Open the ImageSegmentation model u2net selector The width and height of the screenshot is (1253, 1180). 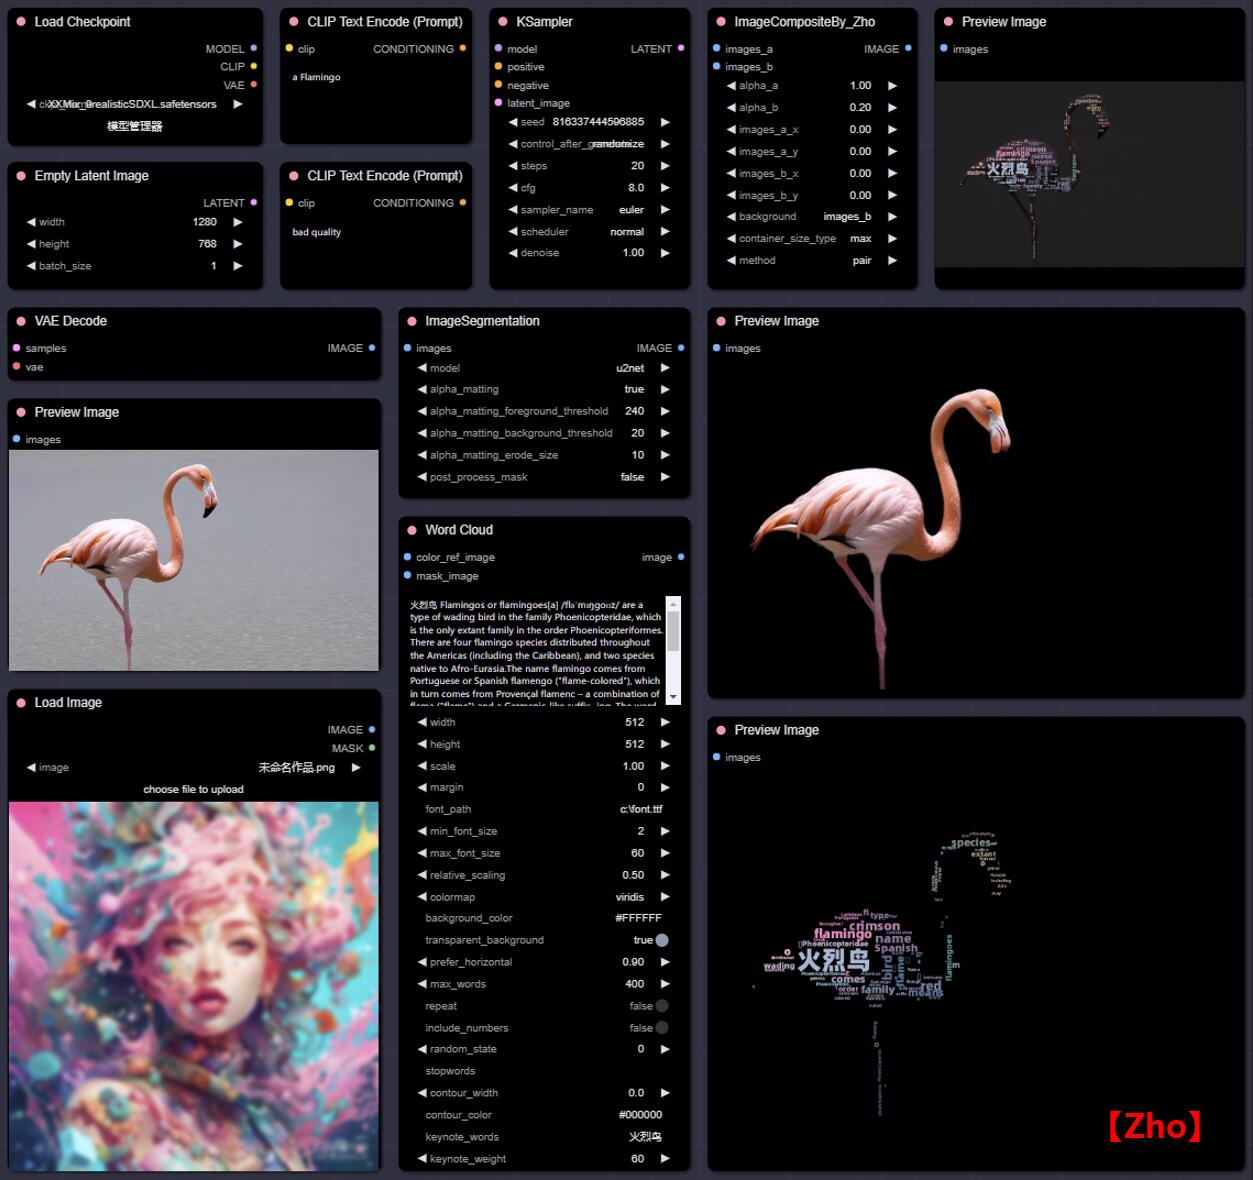(x=544, y=368)
